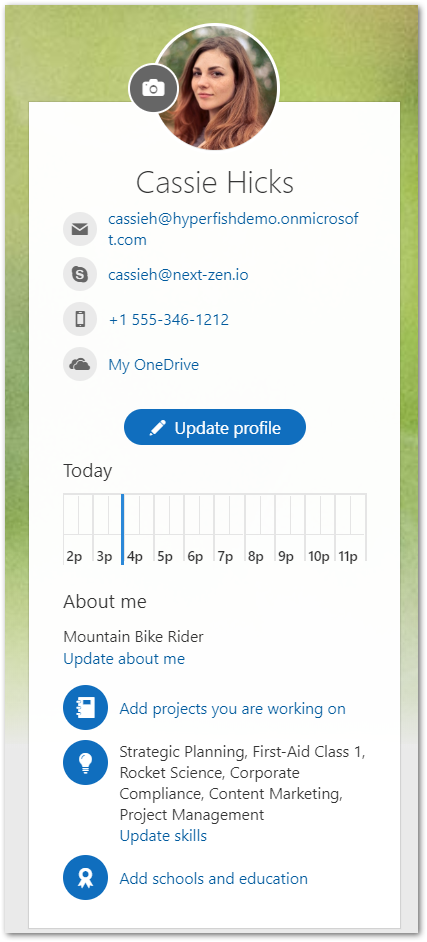Click the blue current-time marker in Today calendar
Viewport: 427px width, 942px height.
(x=123, y=529)
